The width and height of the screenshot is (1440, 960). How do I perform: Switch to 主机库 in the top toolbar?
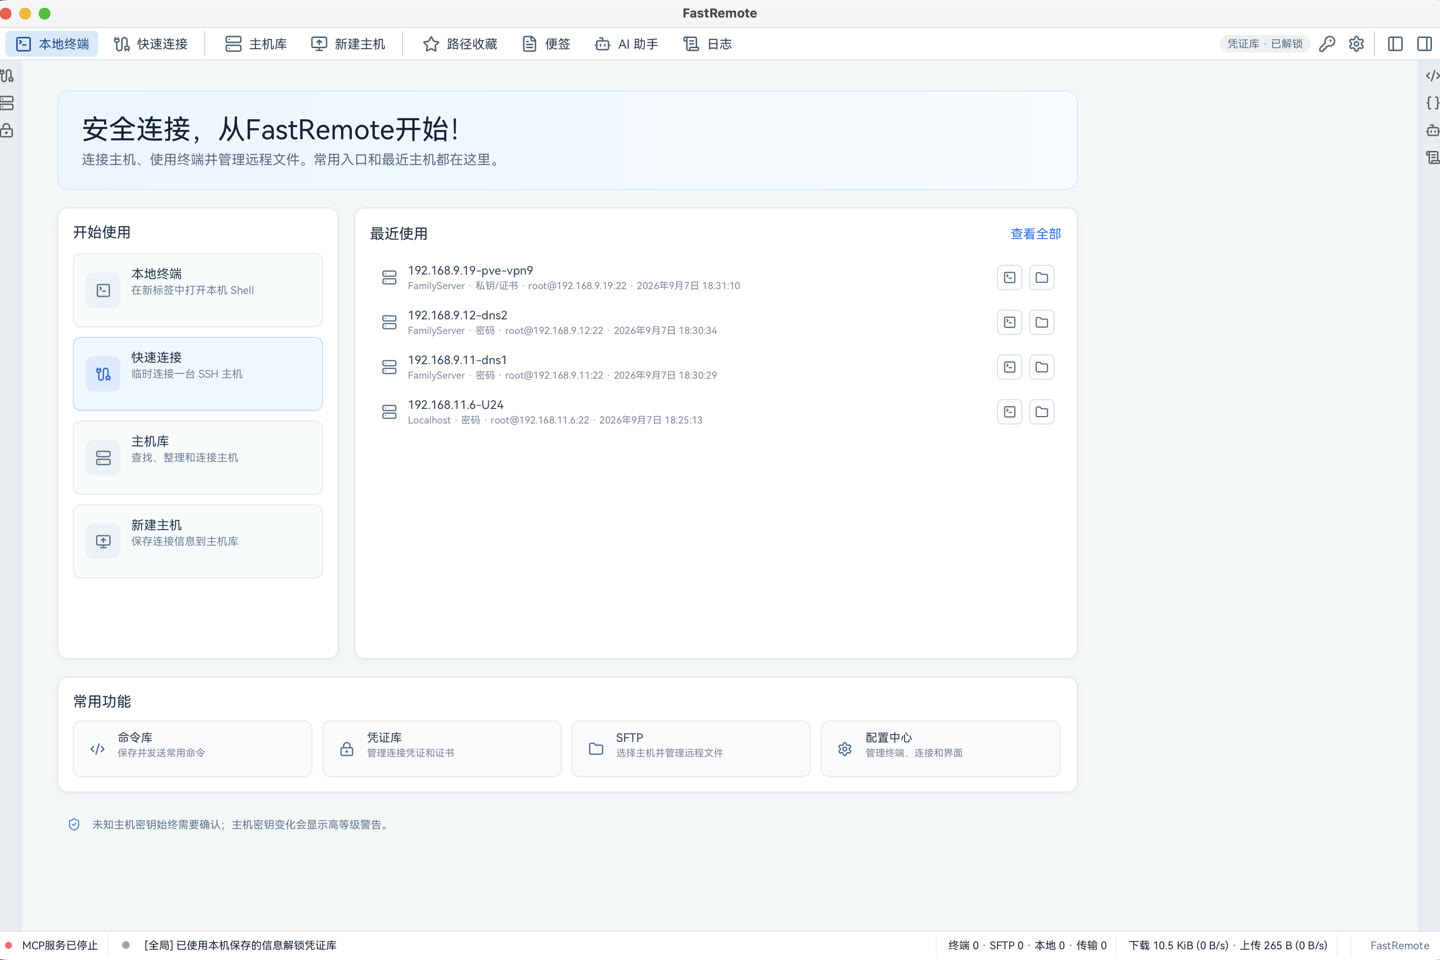(256, 44)
